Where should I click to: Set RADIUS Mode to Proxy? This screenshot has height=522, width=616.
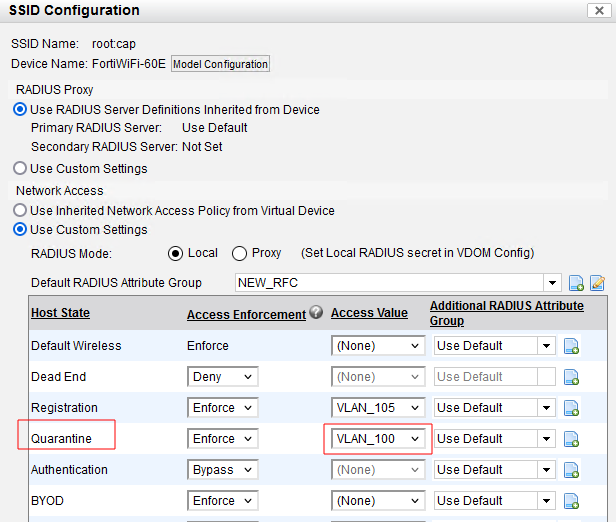(x=240, y=253)
